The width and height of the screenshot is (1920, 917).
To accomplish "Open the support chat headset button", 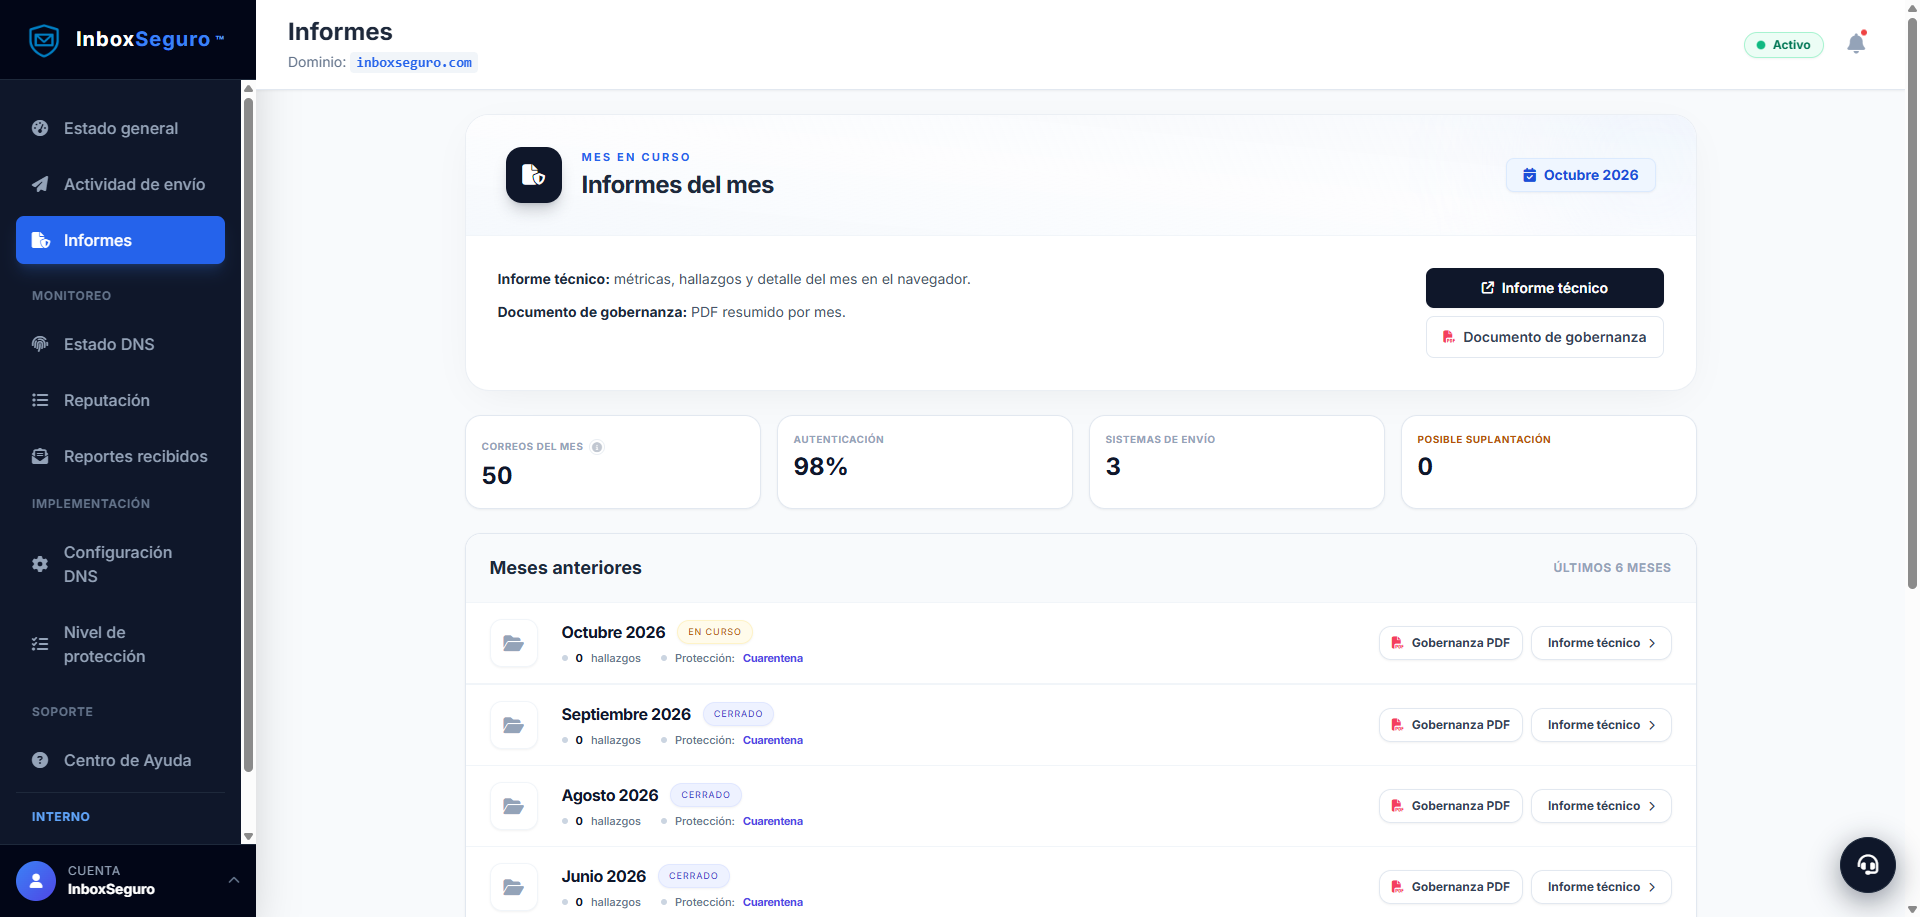I will pos(1867,864).
